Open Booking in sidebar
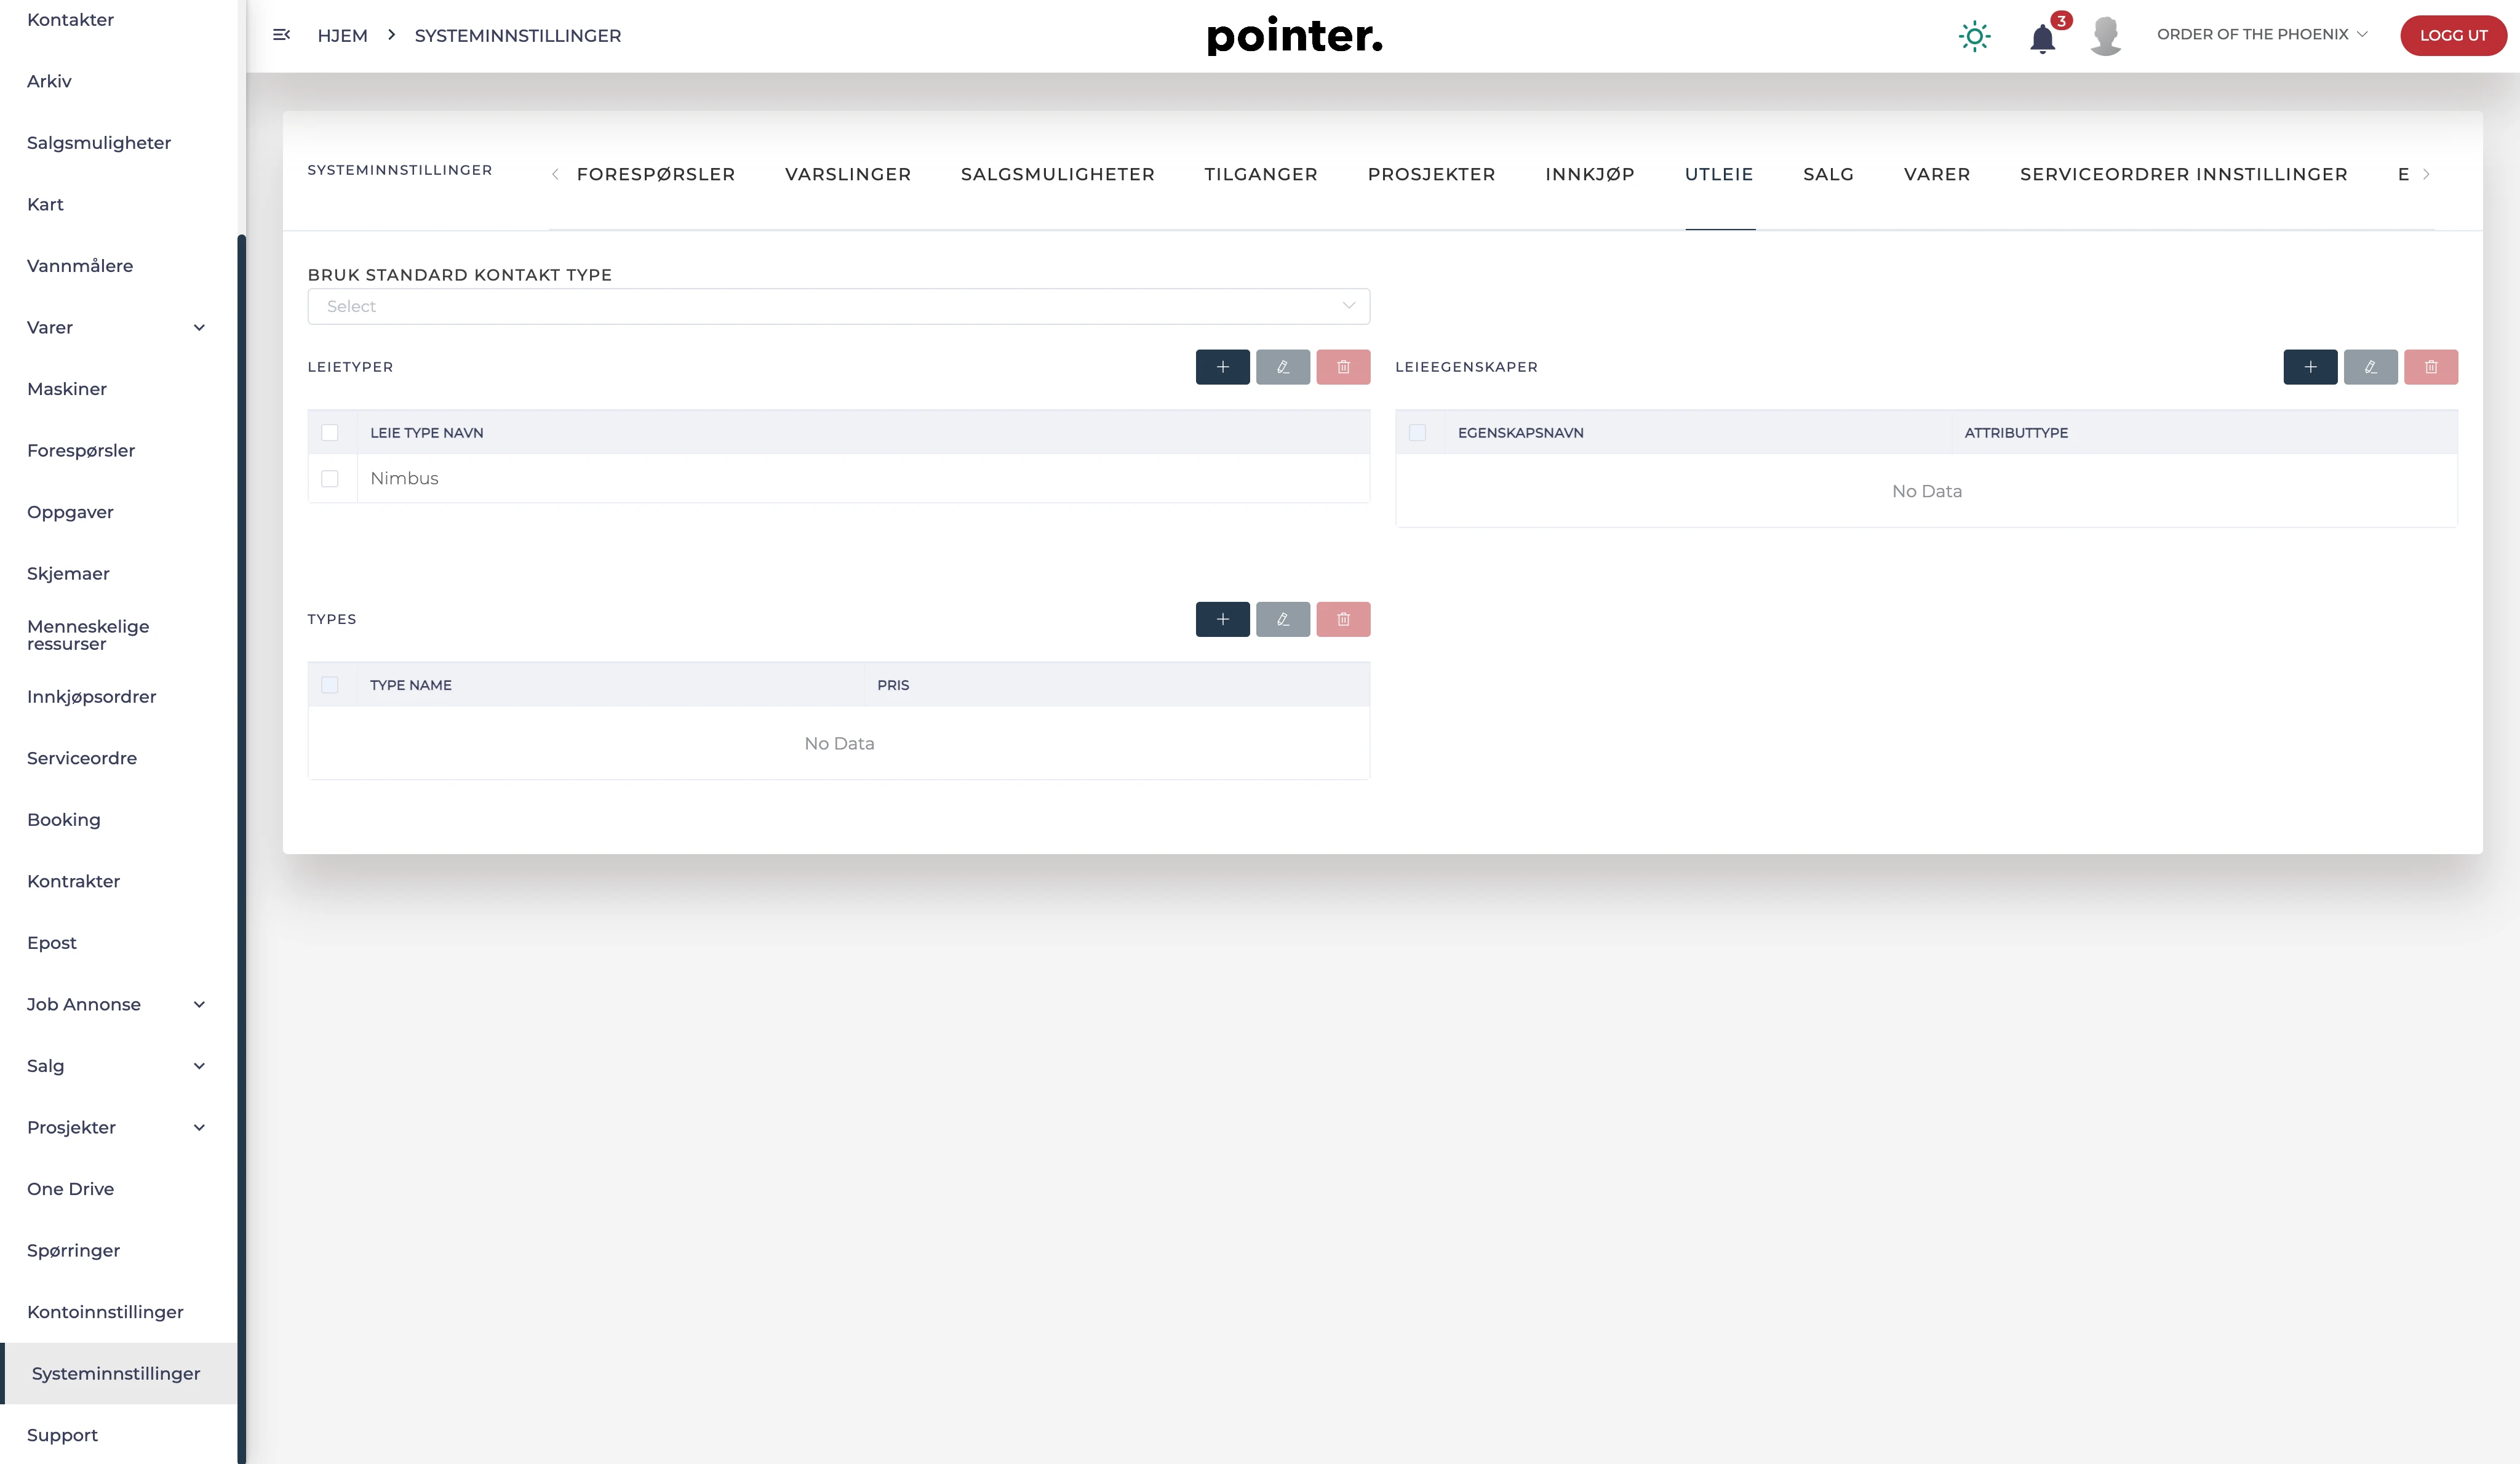The height and width of the screenshot is (1464, 2520). (64, 820)
